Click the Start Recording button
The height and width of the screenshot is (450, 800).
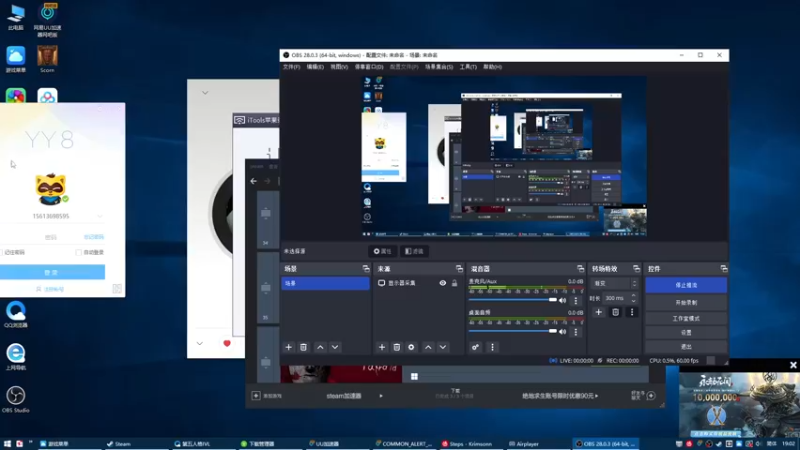686,303
